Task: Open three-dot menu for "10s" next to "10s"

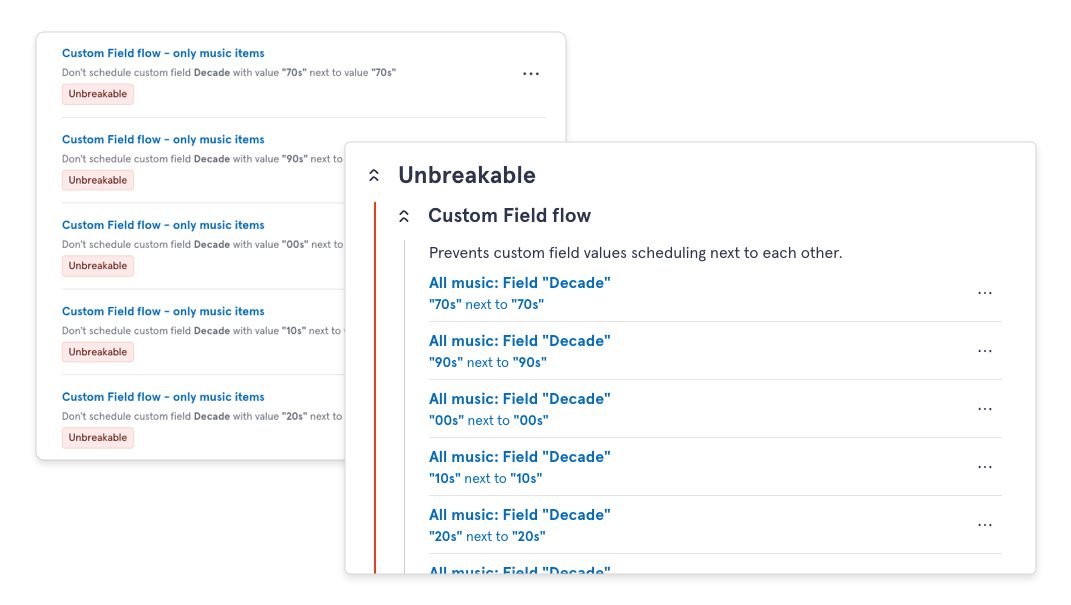Action: [x=984, y=467]
